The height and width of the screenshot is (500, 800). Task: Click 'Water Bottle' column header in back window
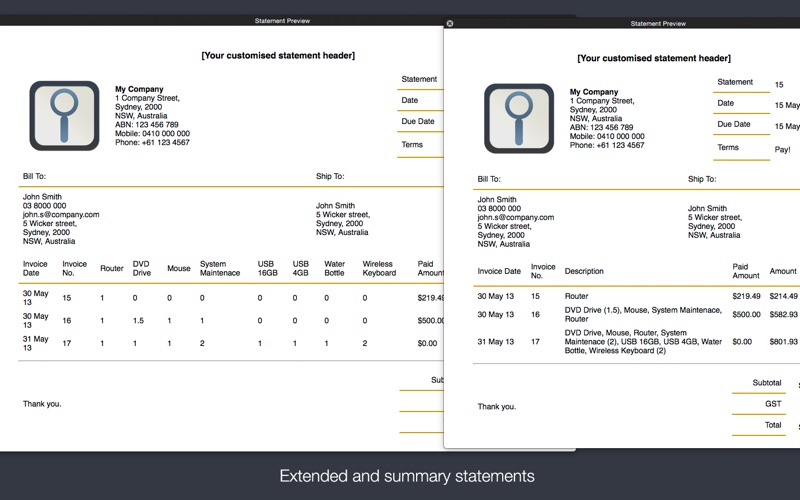(x=334, y=268)
